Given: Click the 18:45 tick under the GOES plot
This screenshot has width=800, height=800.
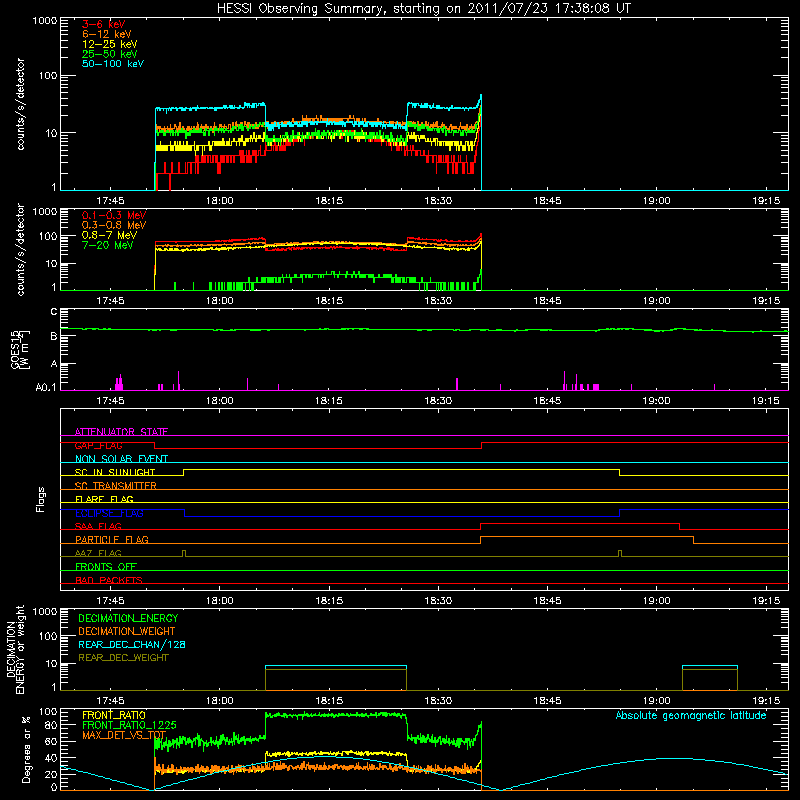Looking at the screenshot, I should click(x=547, y=401).
